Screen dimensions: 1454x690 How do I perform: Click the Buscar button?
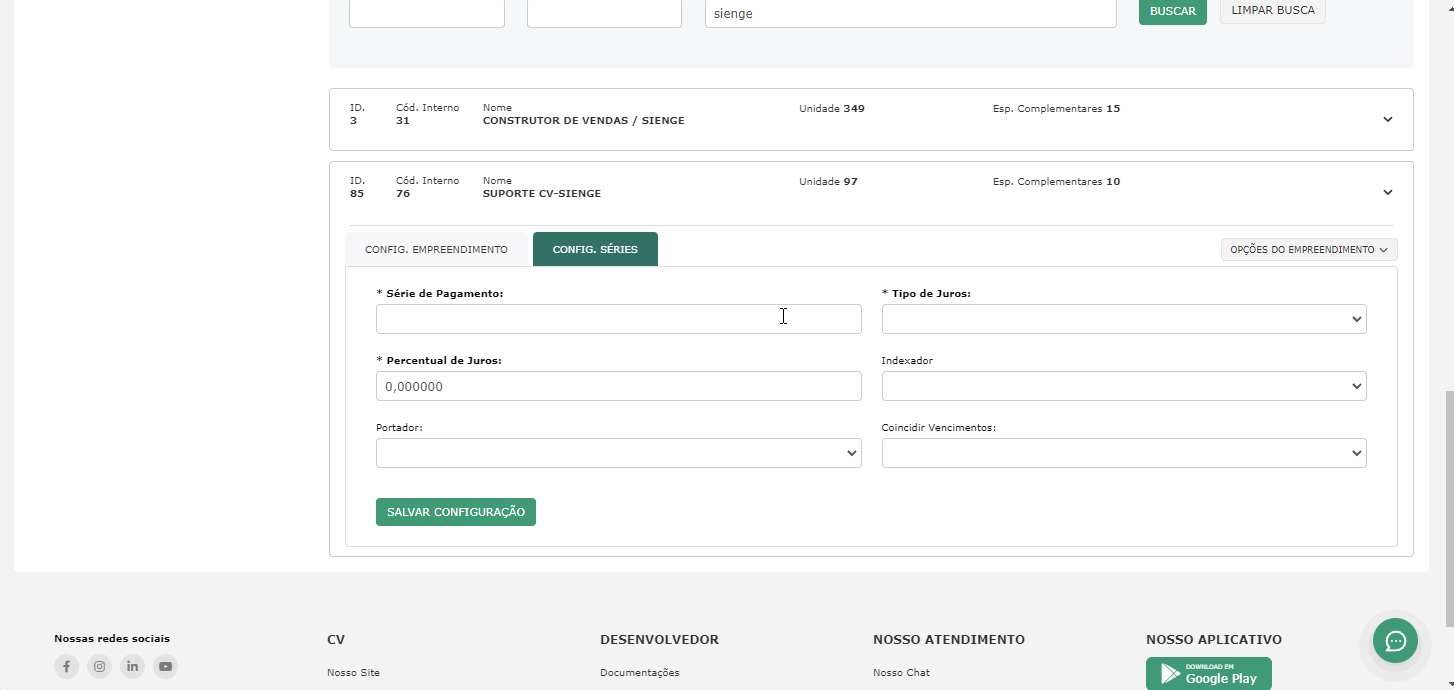point(1173,11)
